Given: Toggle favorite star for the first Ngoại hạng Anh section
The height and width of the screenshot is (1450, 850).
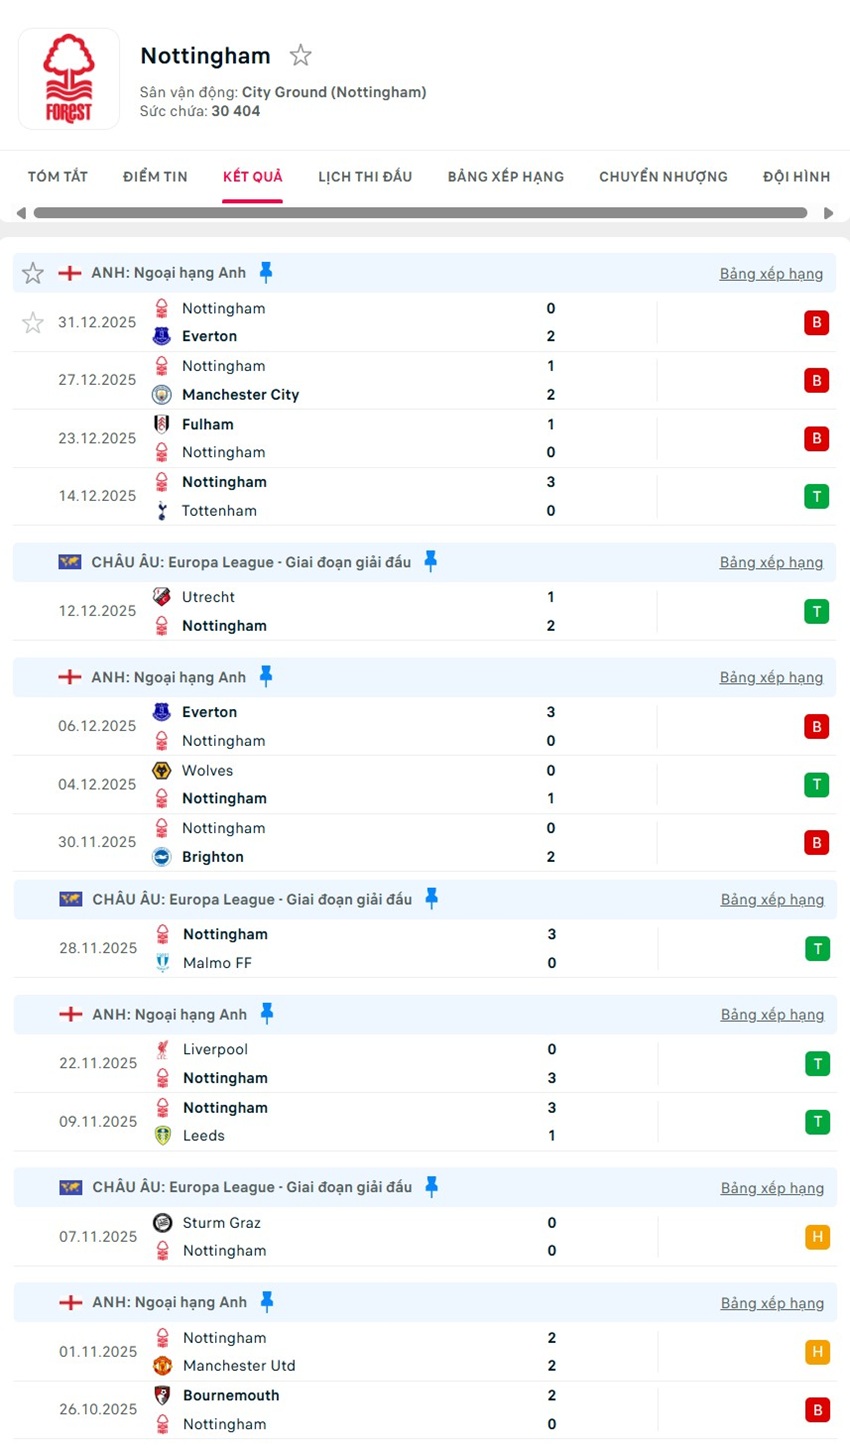Looking at the screenshot, I should pyautogui.click(x=33, y=273).
